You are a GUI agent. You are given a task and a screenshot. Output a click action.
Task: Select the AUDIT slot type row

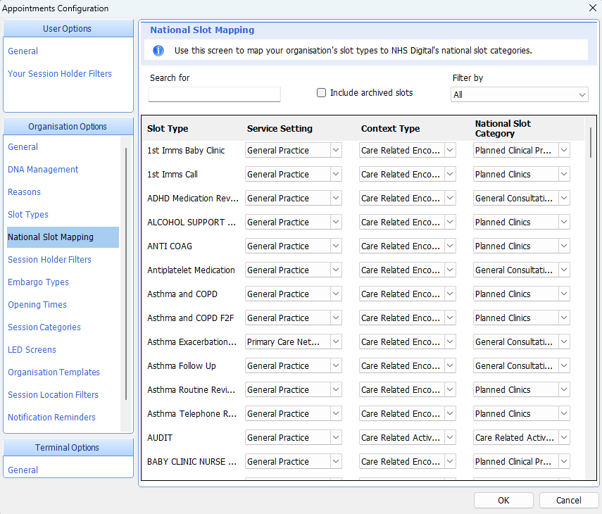[160, 438]
